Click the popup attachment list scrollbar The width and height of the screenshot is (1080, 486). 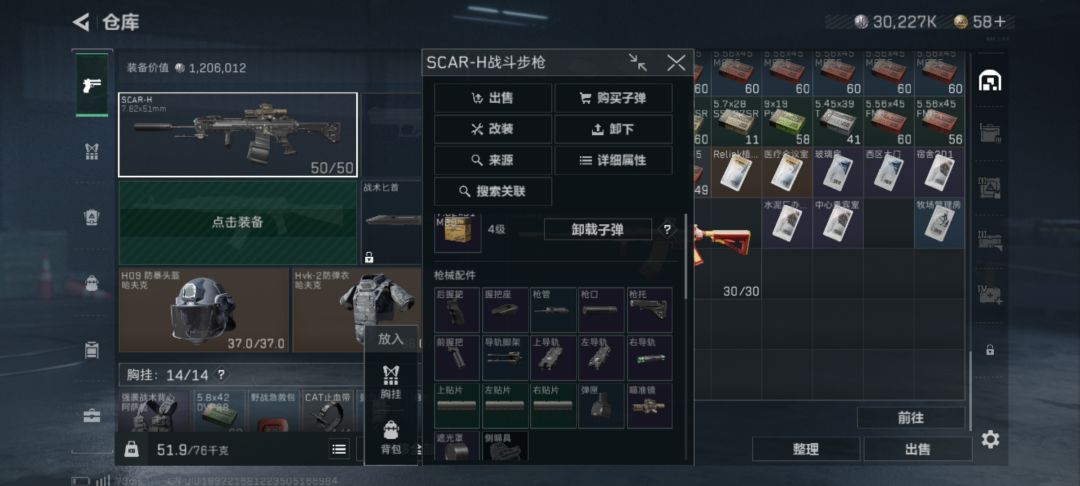[x=685, y=256]
